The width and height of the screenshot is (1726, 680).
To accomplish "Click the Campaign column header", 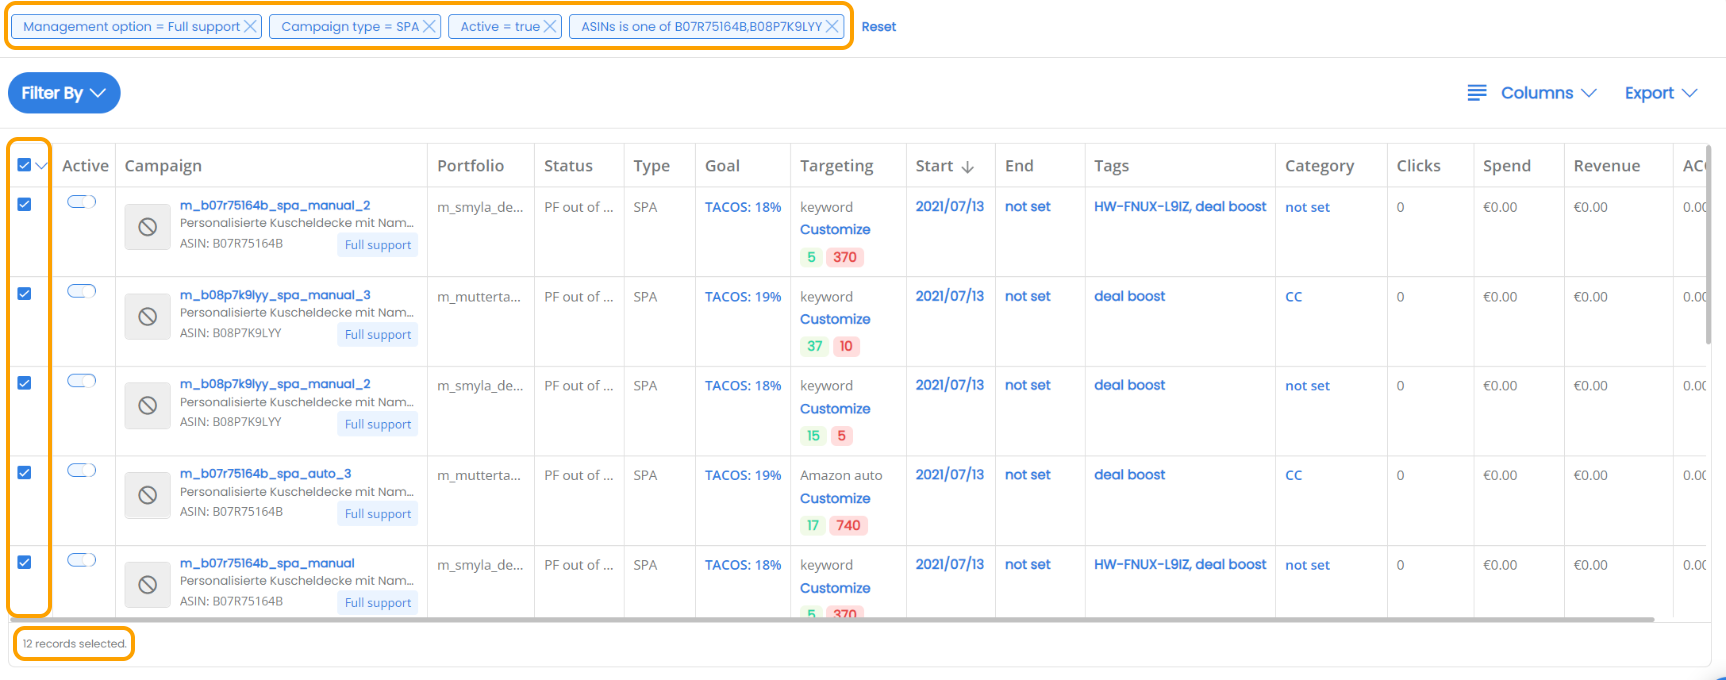I will click(163, 166).
